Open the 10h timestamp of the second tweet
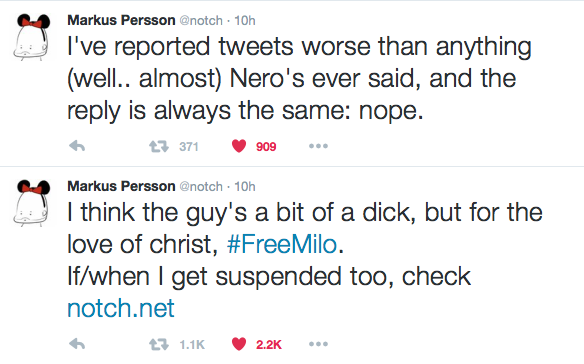The height and width of the screenshot is (364, 584). (245, 186)
